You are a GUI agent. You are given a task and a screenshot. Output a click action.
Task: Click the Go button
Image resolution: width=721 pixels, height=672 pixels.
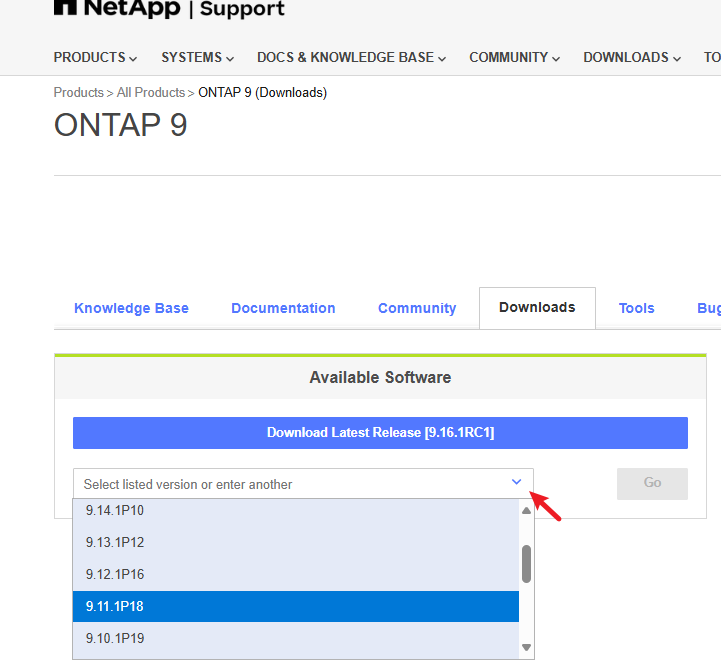[652, 483]
